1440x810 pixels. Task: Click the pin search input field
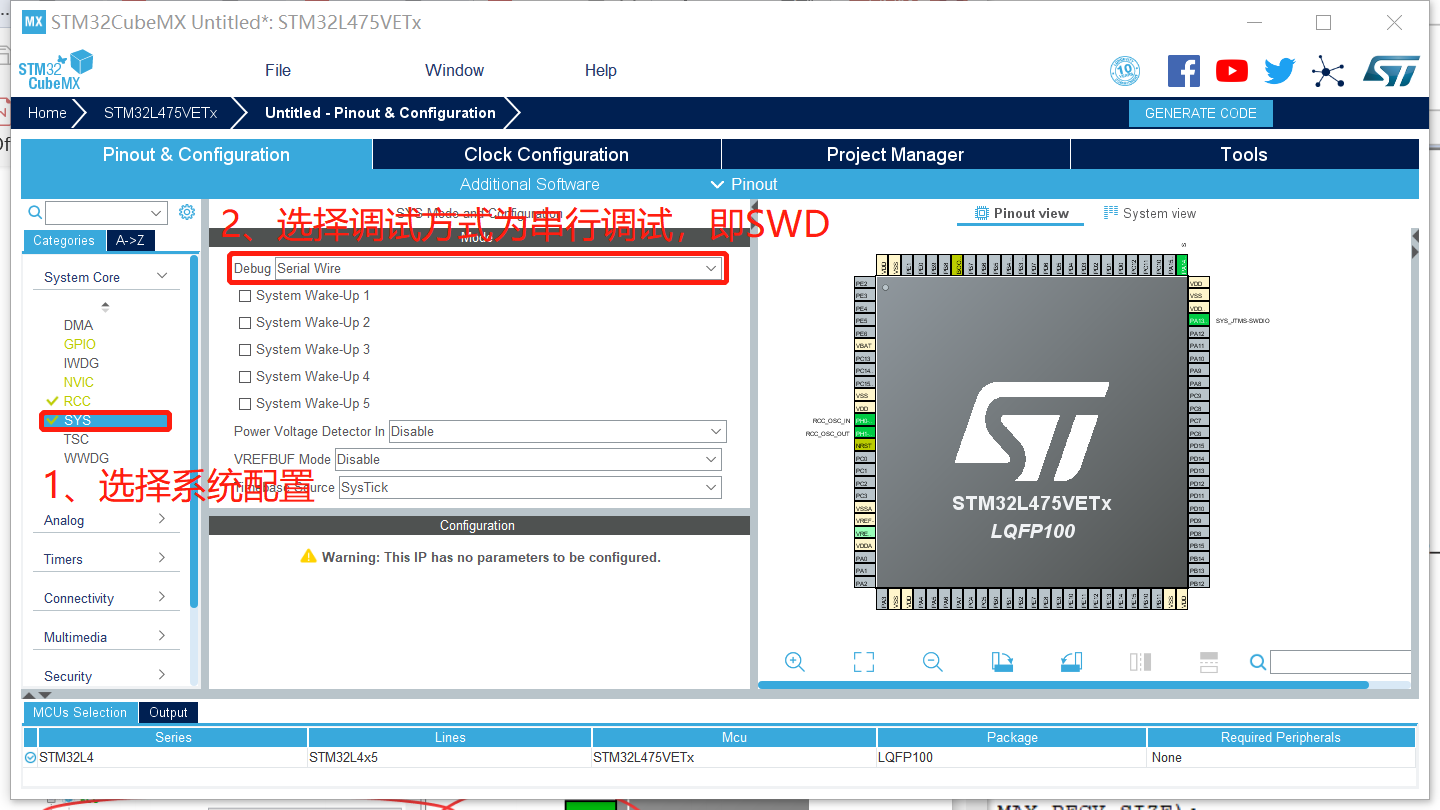coord(1340,662)
